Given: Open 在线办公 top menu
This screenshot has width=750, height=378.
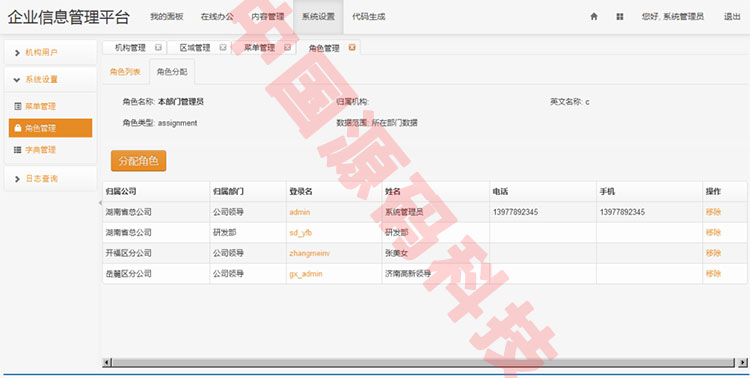Looking at the screenshot, I should (x=217, y=16).
